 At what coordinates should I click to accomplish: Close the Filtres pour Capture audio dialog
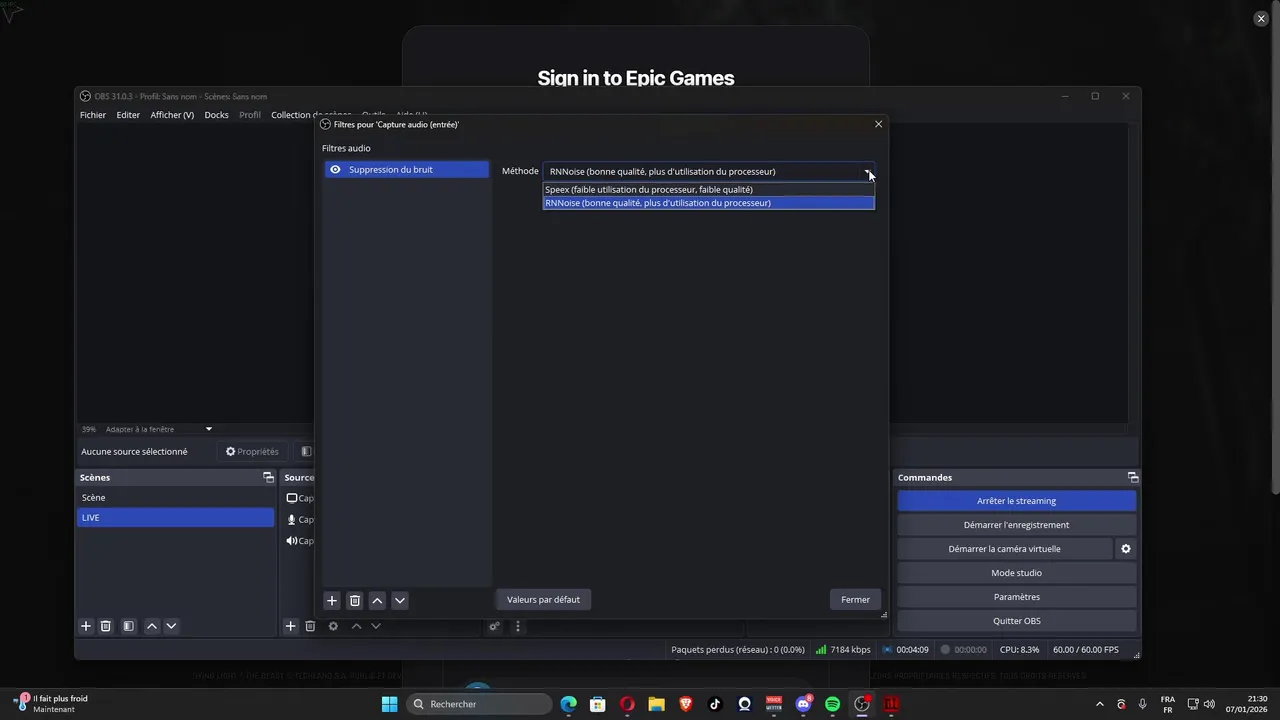[878, 124]
